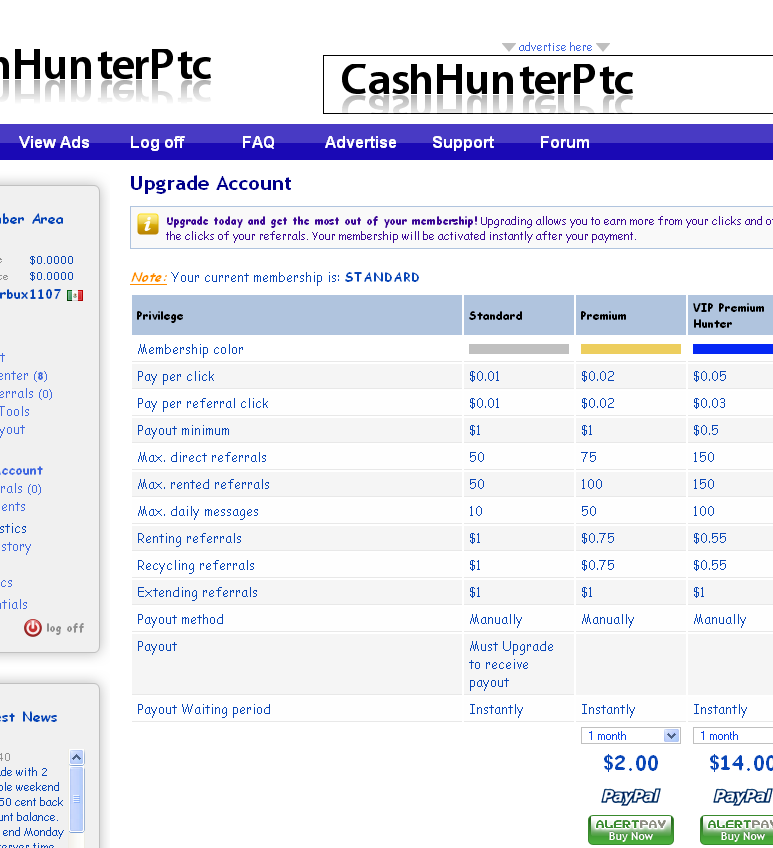Open Support from navigation bar

463,142
